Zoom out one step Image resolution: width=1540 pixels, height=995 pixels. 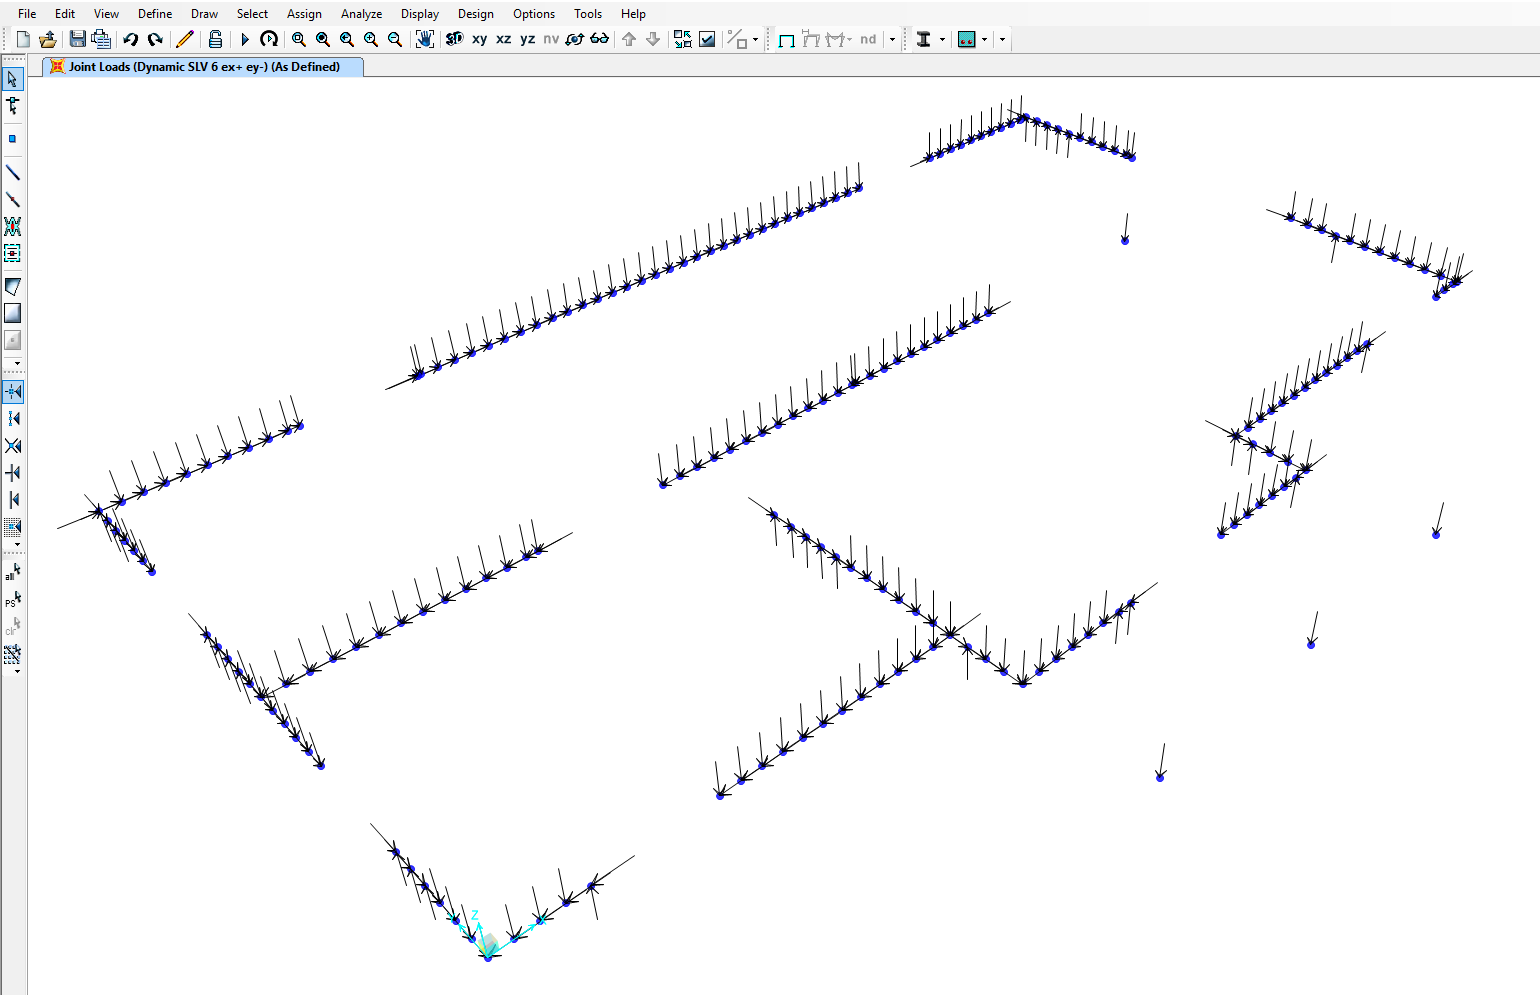coord(395,39)
